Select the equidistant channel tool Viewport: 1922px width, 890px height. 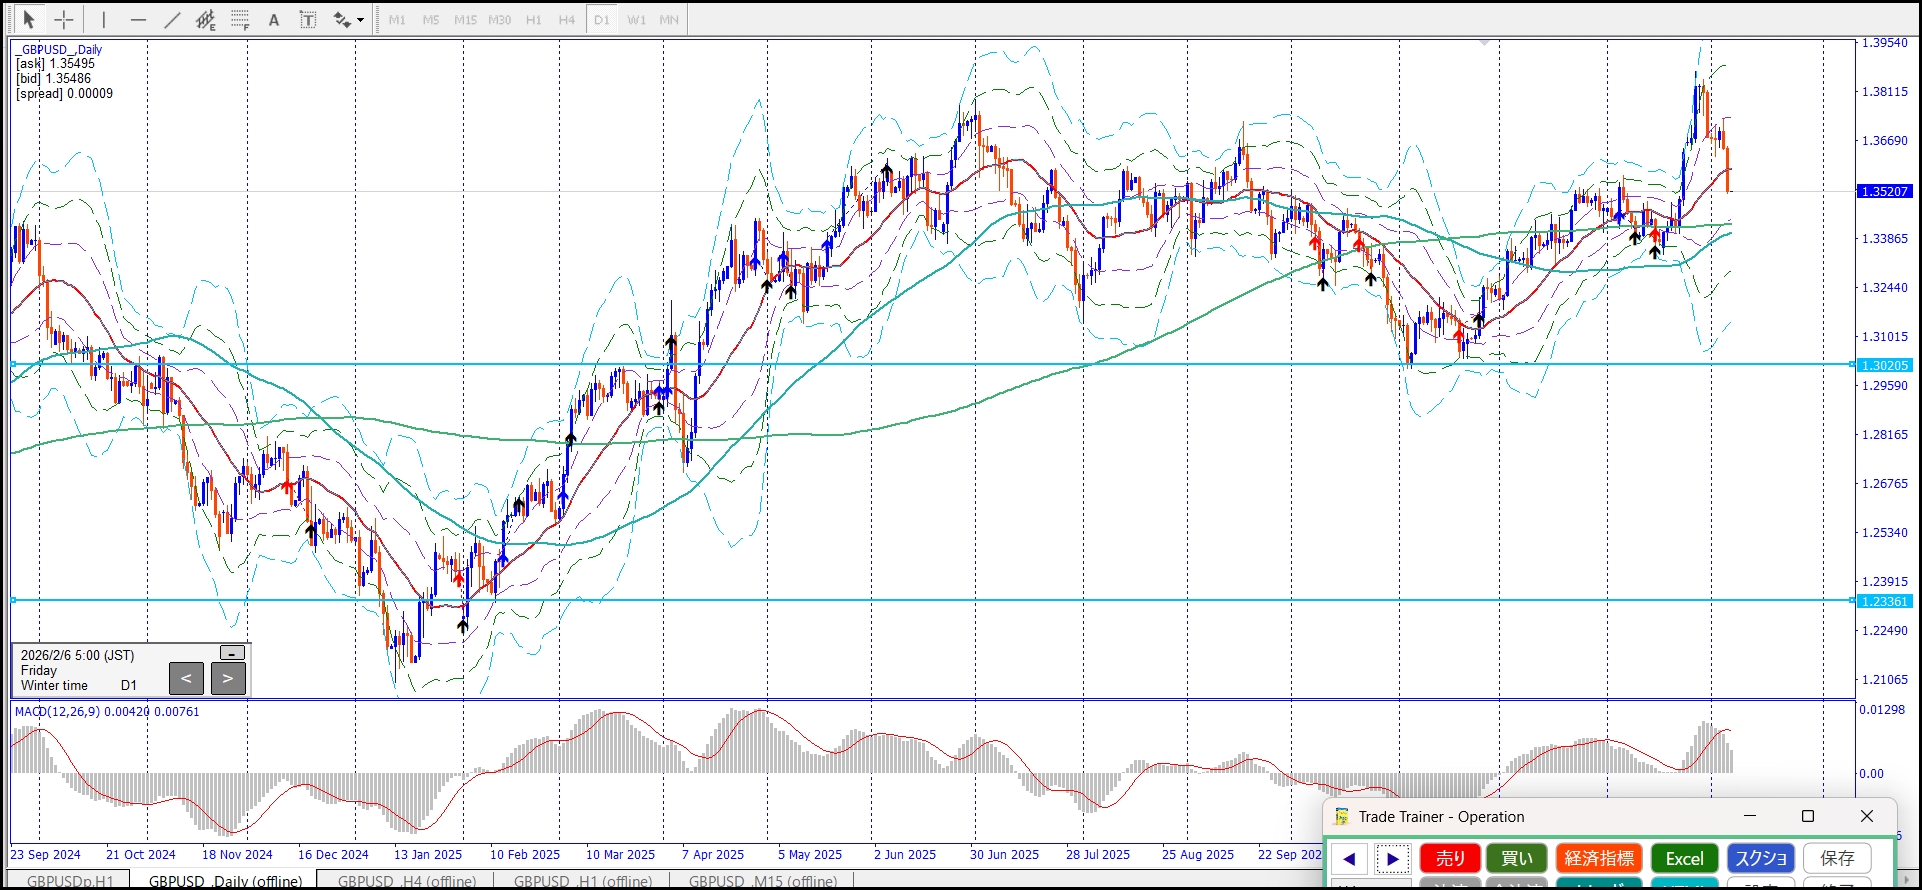click(206, 19)
